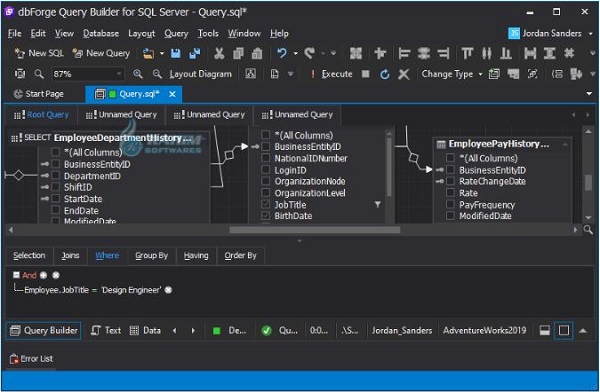The image size is (600, 392).
Task: Check the NationalIDNumber column checkbox
Action: [x=265, y=158]
